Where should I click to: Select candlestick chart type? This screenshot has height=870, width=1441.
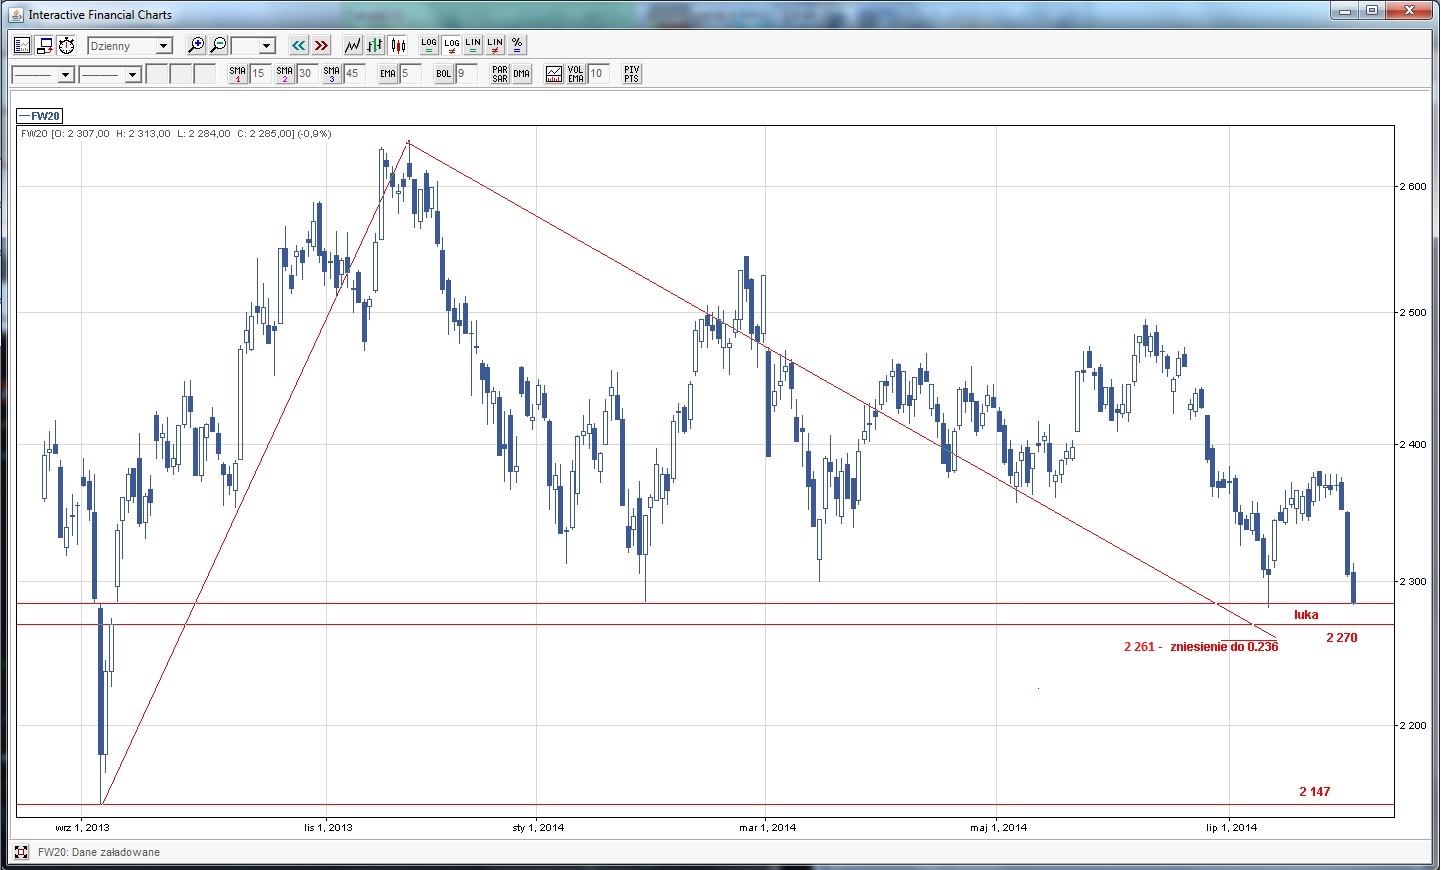coord(398,45)
